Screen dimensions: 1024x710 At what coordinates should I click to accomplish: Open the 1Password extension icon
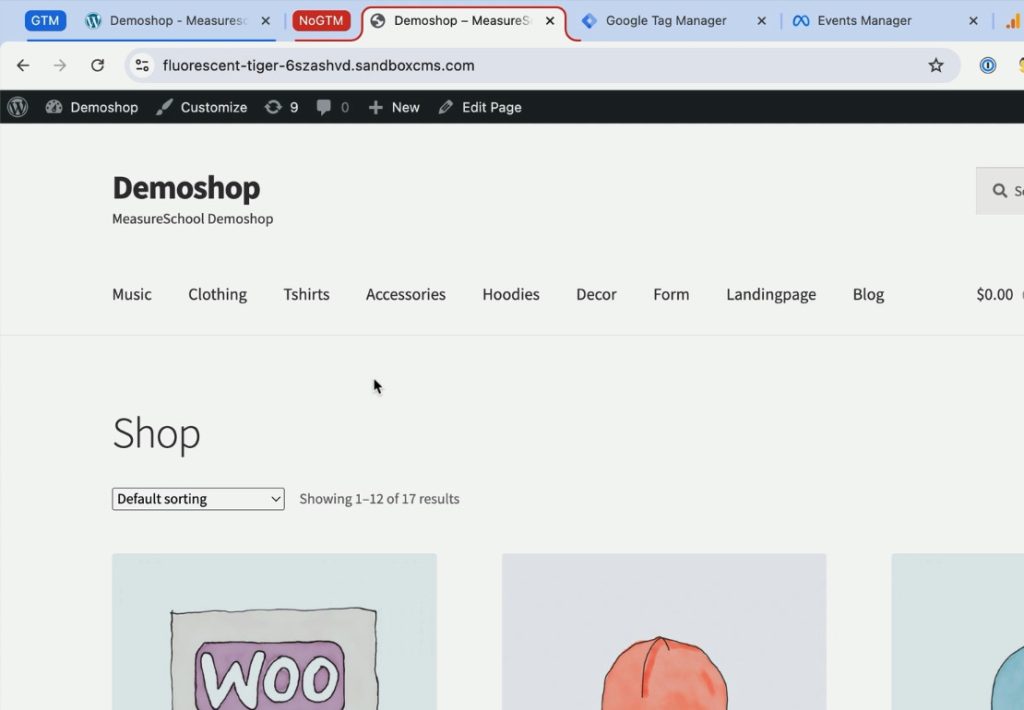tap(987, 65)
